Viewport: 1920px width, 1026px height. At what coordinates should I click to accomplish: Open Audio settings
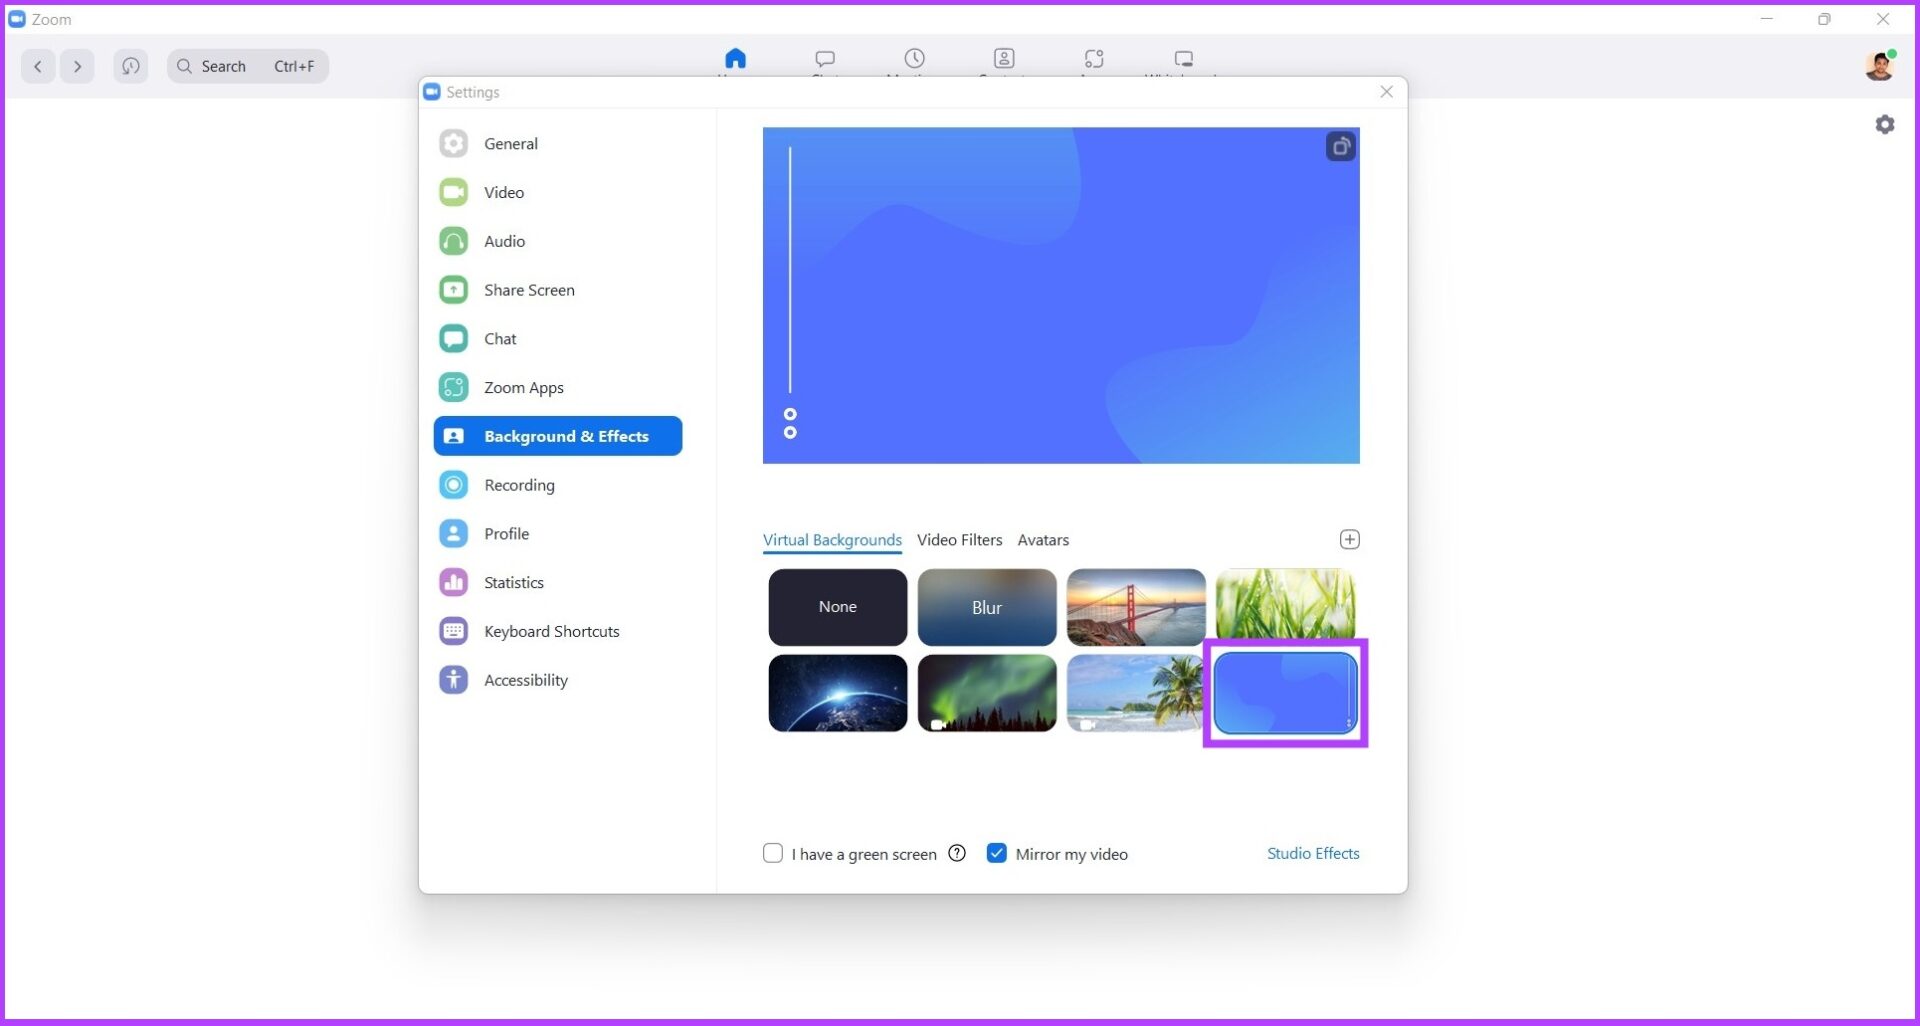(x=557, y=241)
